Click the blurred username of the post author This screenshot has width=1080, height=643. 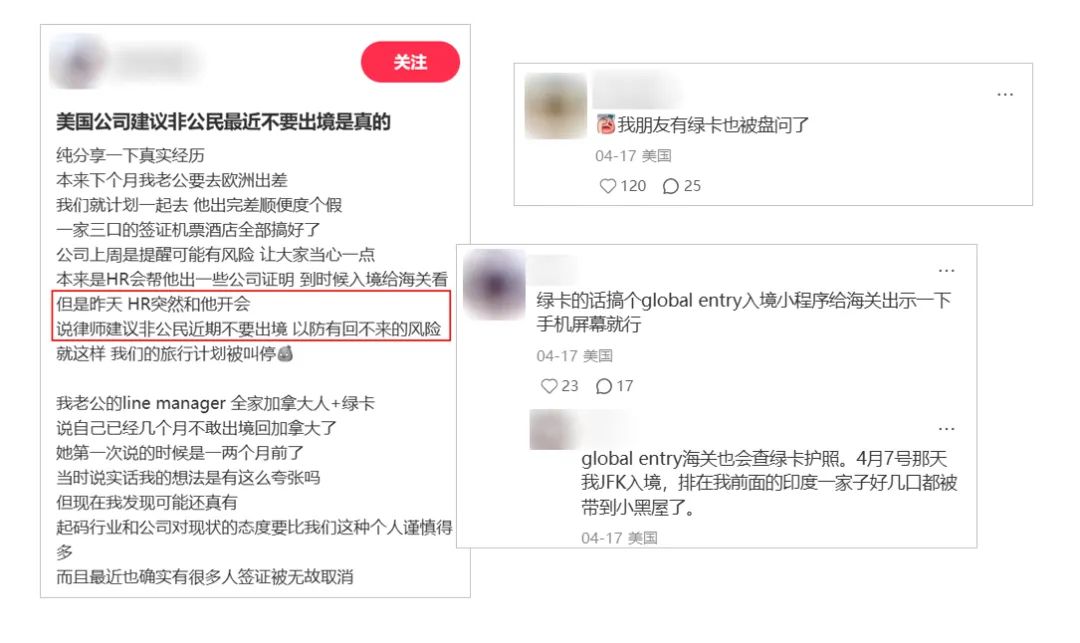[157, 63]
